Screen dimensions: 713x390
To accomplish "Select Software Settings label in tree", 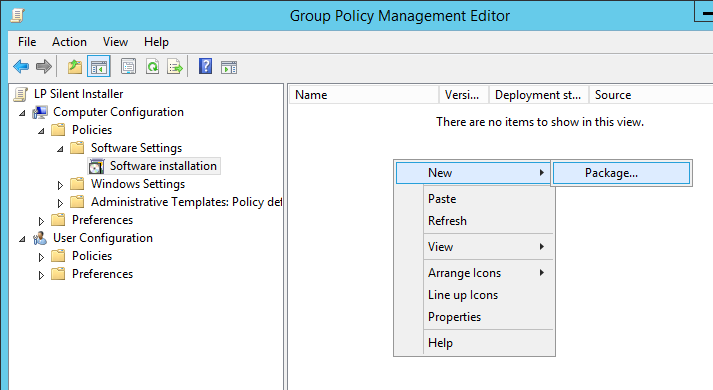I will (x=136, y=148).
